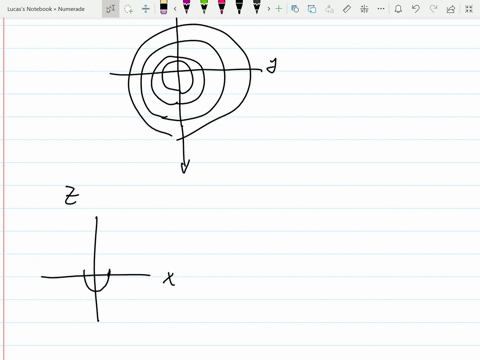Select the object or type text tool
480x360 pixels.
[x=111, y=9]
